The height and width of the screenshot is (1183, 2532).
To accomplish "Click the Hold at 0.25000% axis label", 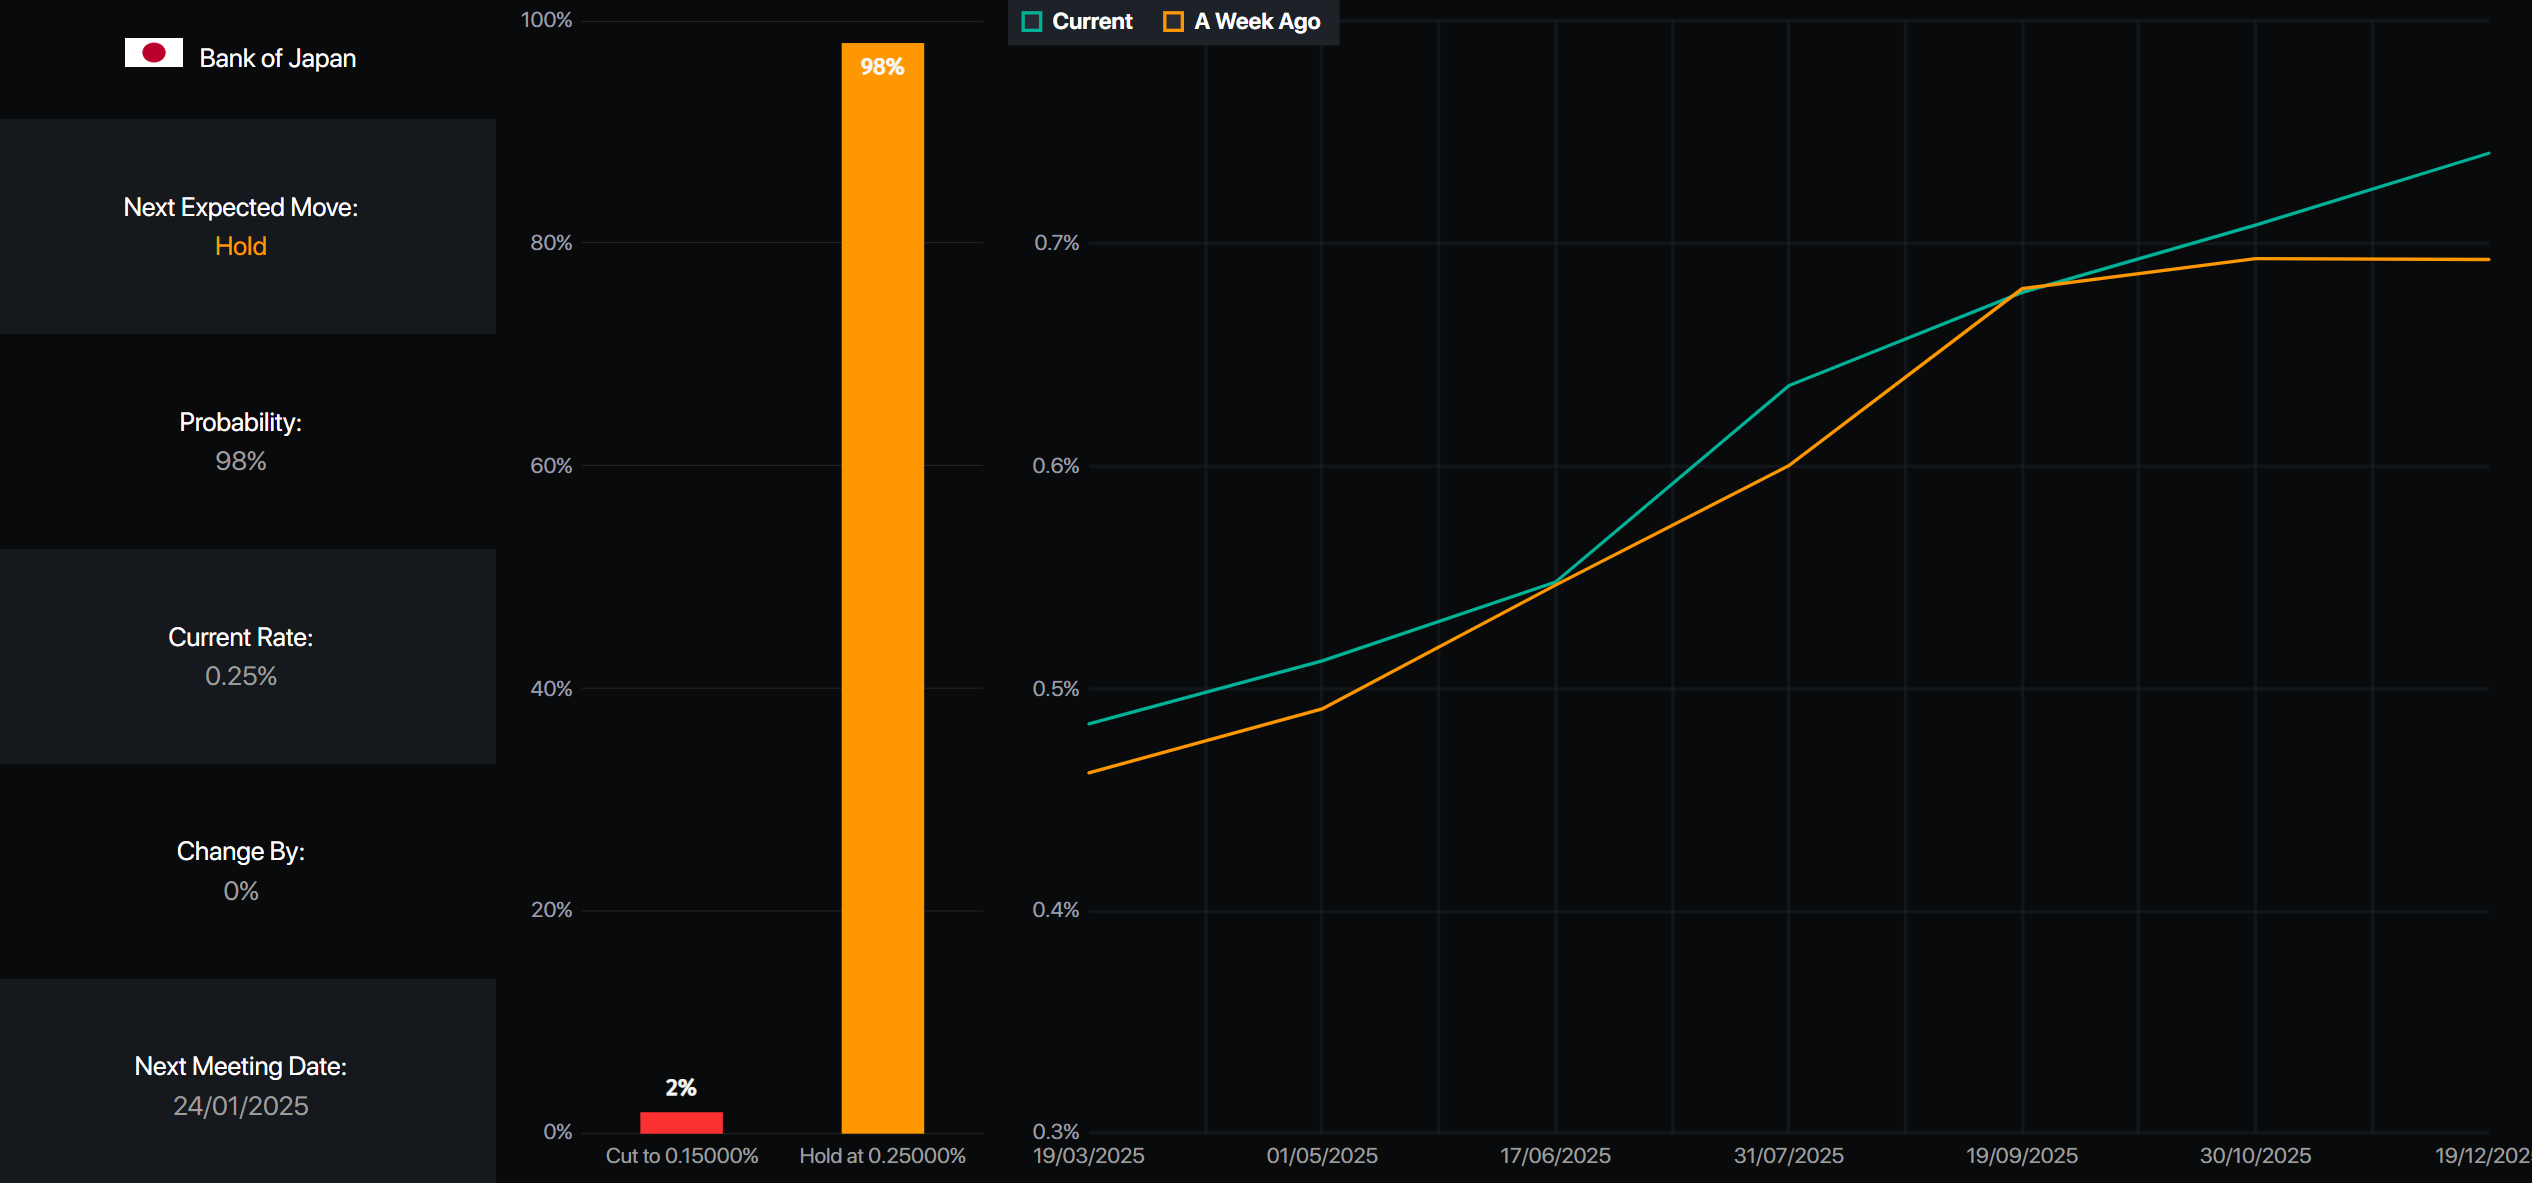I will [x=882, y=1156].
